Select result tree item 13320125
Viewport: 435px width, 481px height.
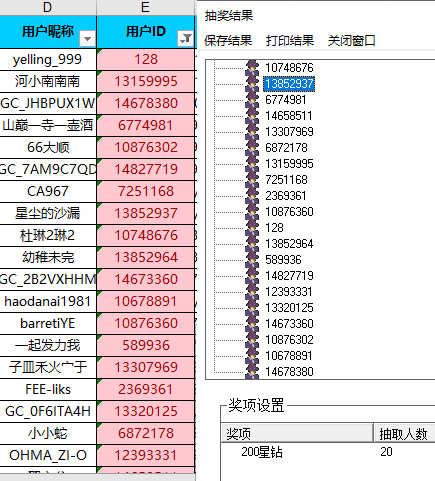(x=289, y=308)
